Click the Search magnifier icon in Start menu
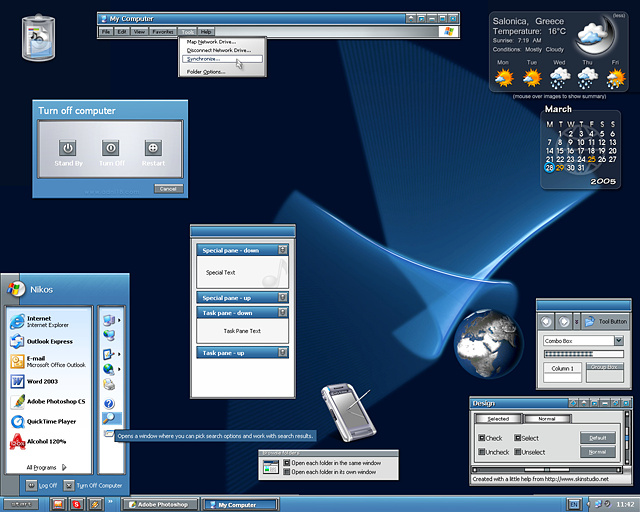 110,419
